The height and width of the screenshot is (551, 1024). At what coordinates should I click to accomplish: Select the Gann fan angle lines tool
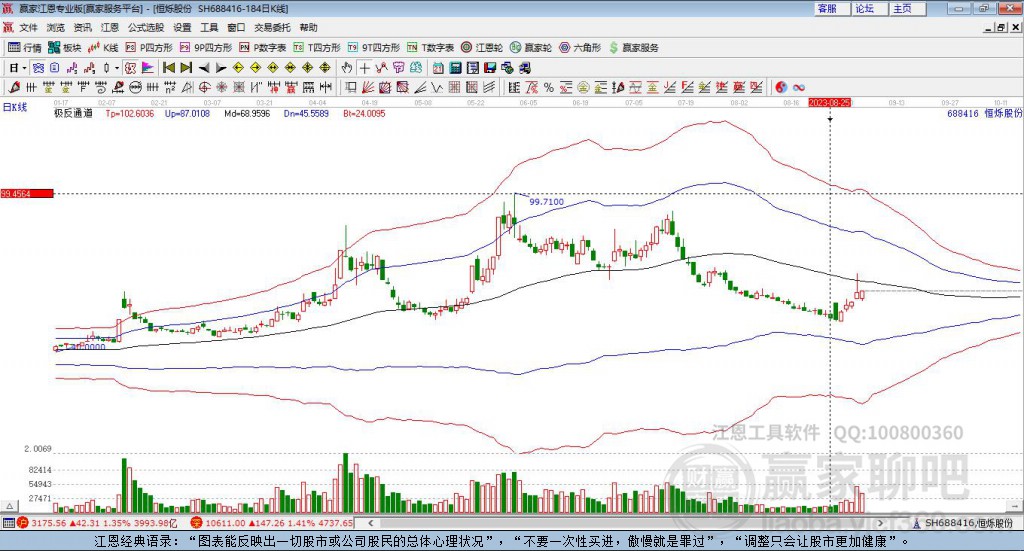coord(368,87)
